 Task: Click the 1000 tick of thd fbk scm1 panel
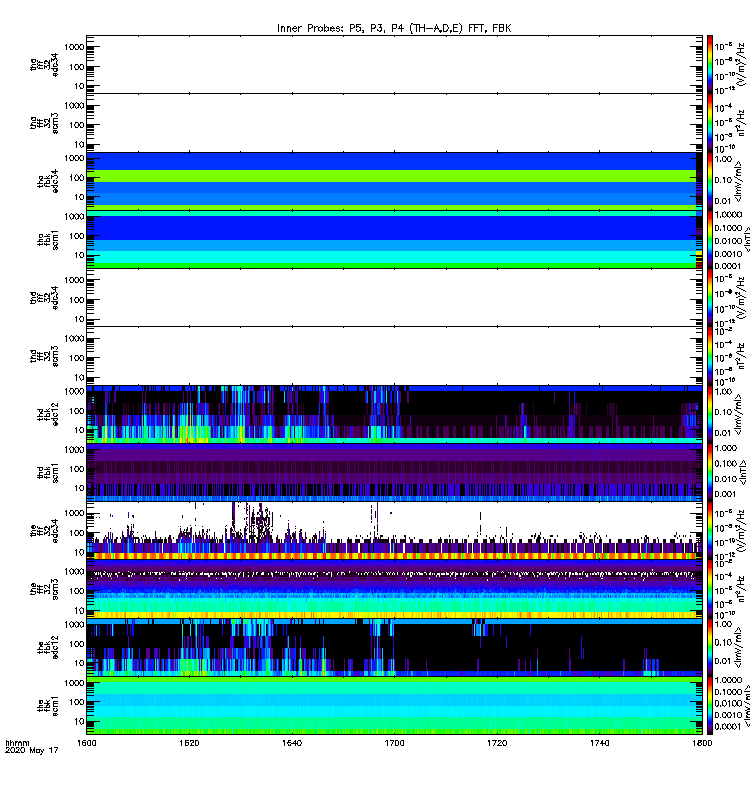pos(74,449)
